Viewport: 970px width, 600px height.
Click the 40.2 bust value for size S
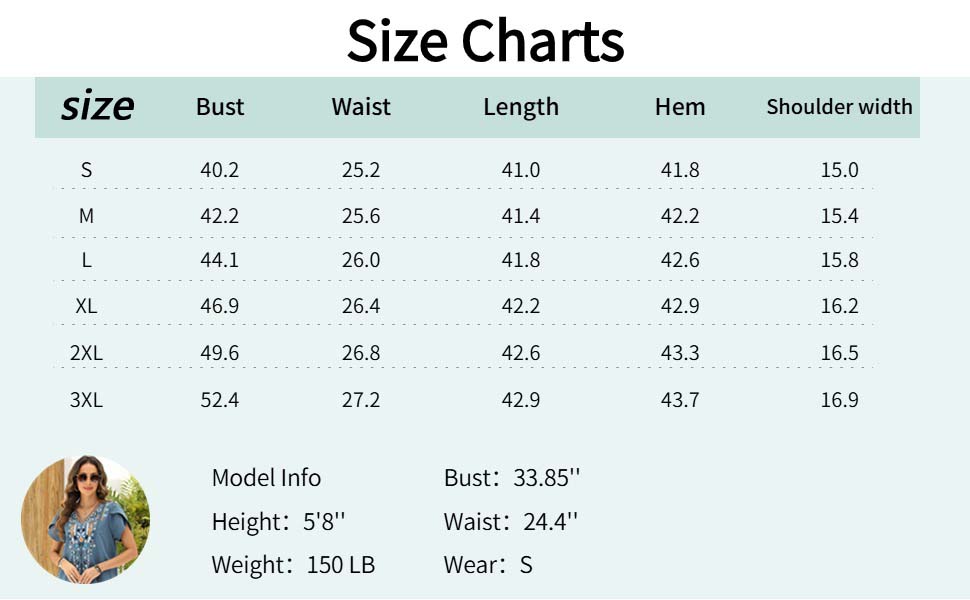click(x=220, y=170)
